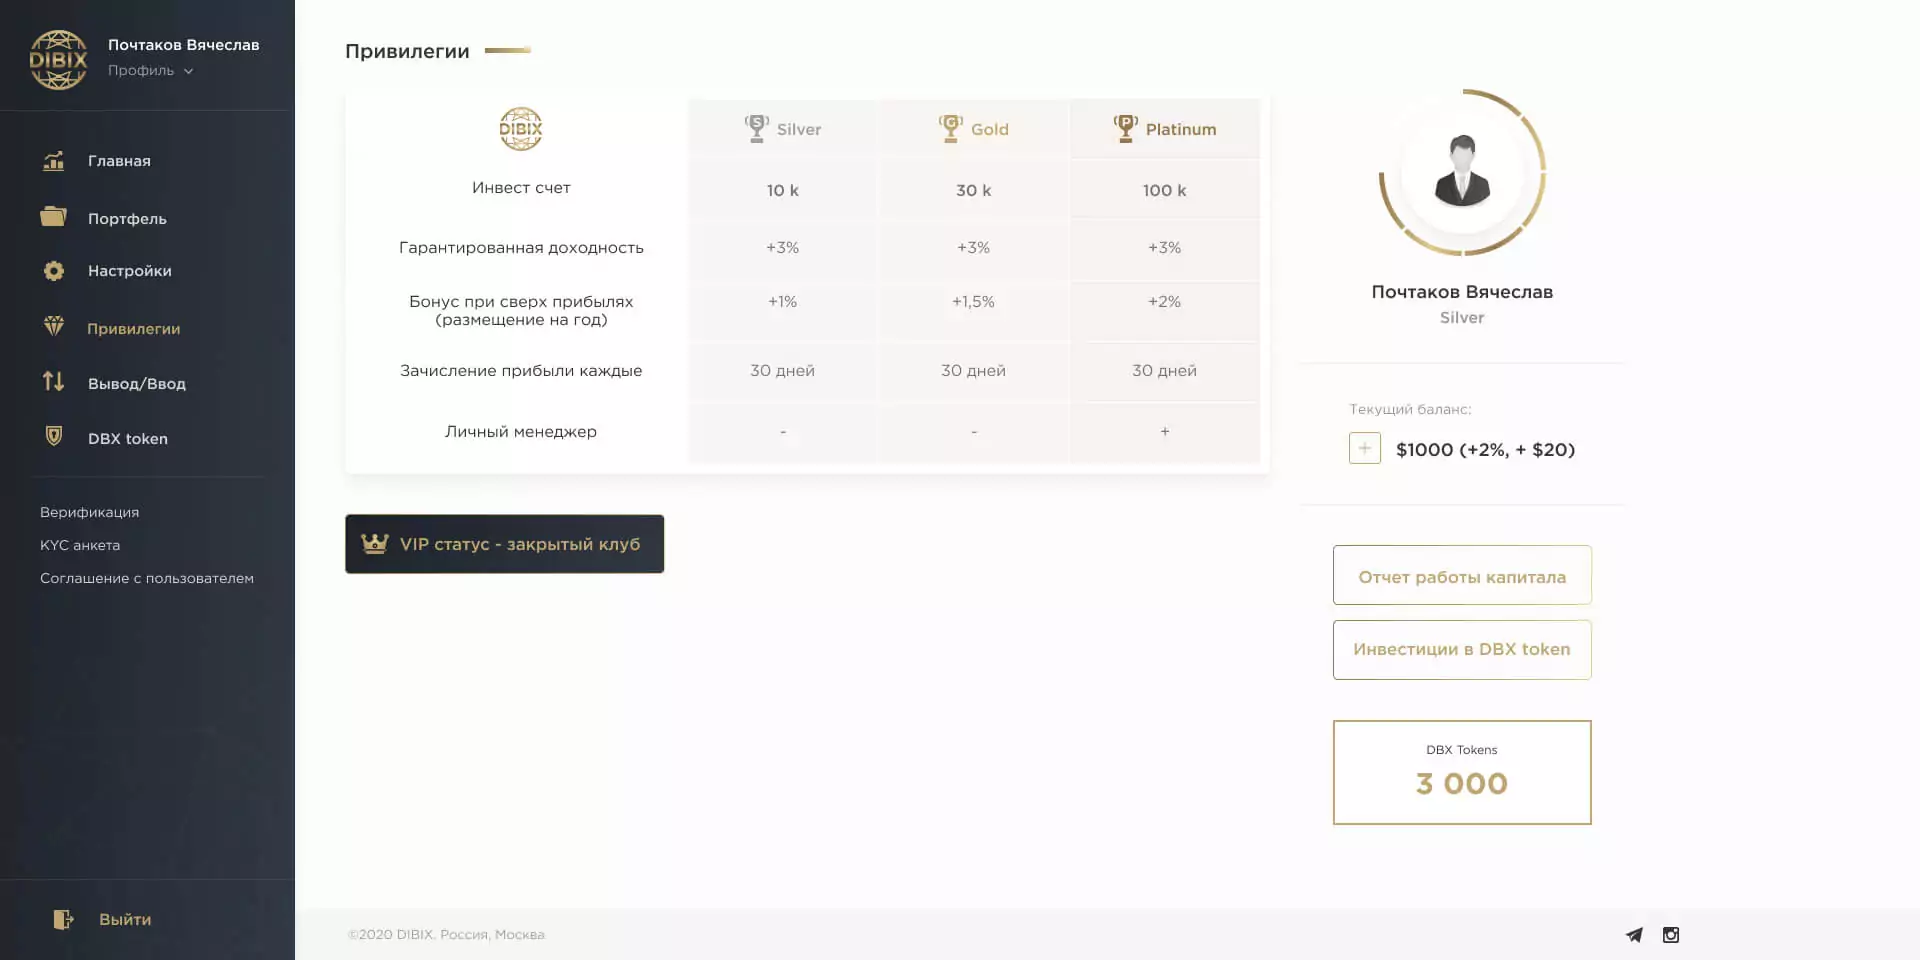Screen dimensions: 1920x960
Task: Open Вывод/Ввод section
Action: (137, 384)
